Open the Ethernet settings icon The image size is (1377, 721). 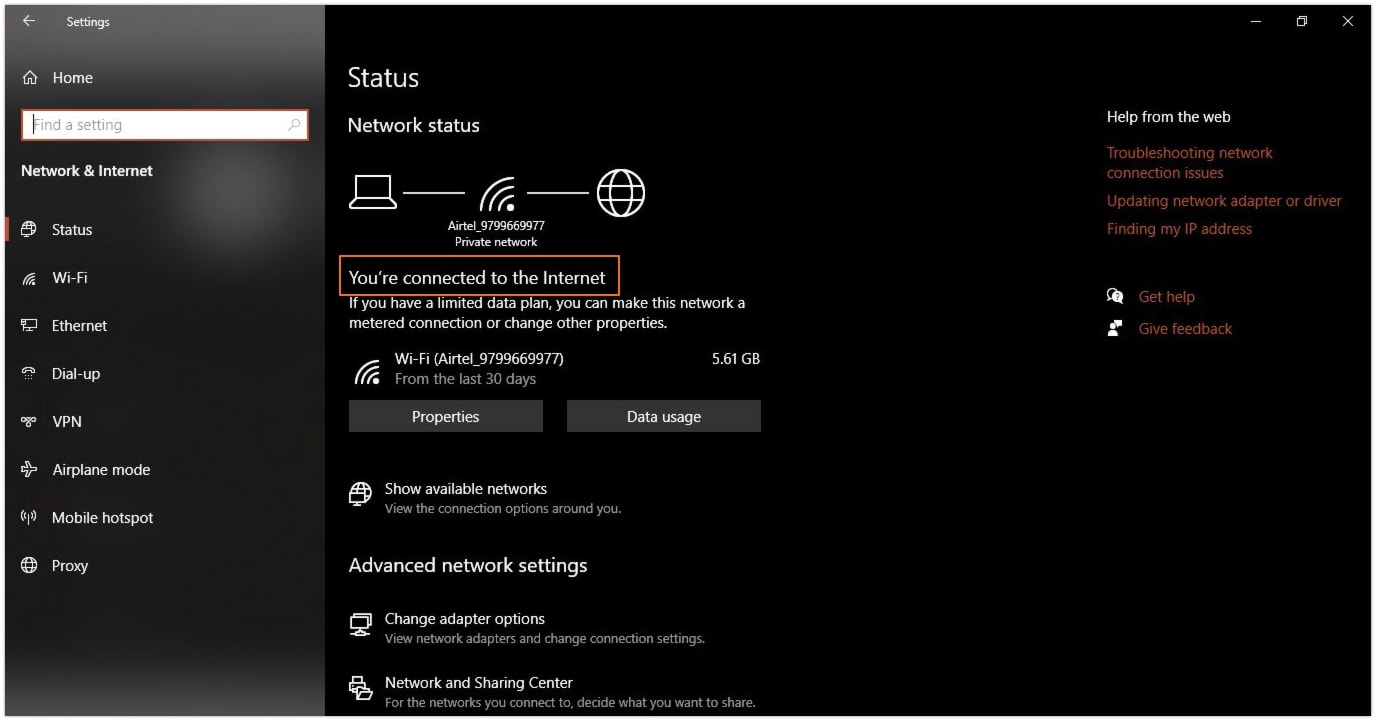coord(29,325)
